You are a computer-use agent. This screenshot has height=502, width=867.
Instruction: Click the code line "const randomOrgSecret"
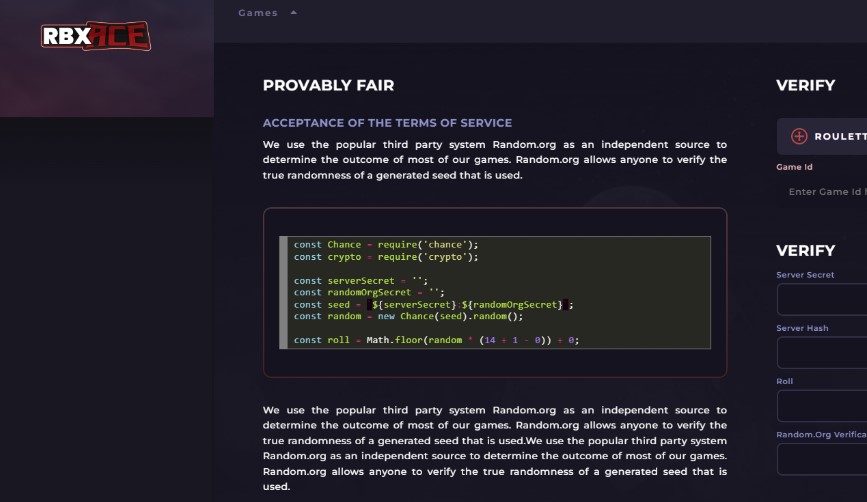coord(369,292)
